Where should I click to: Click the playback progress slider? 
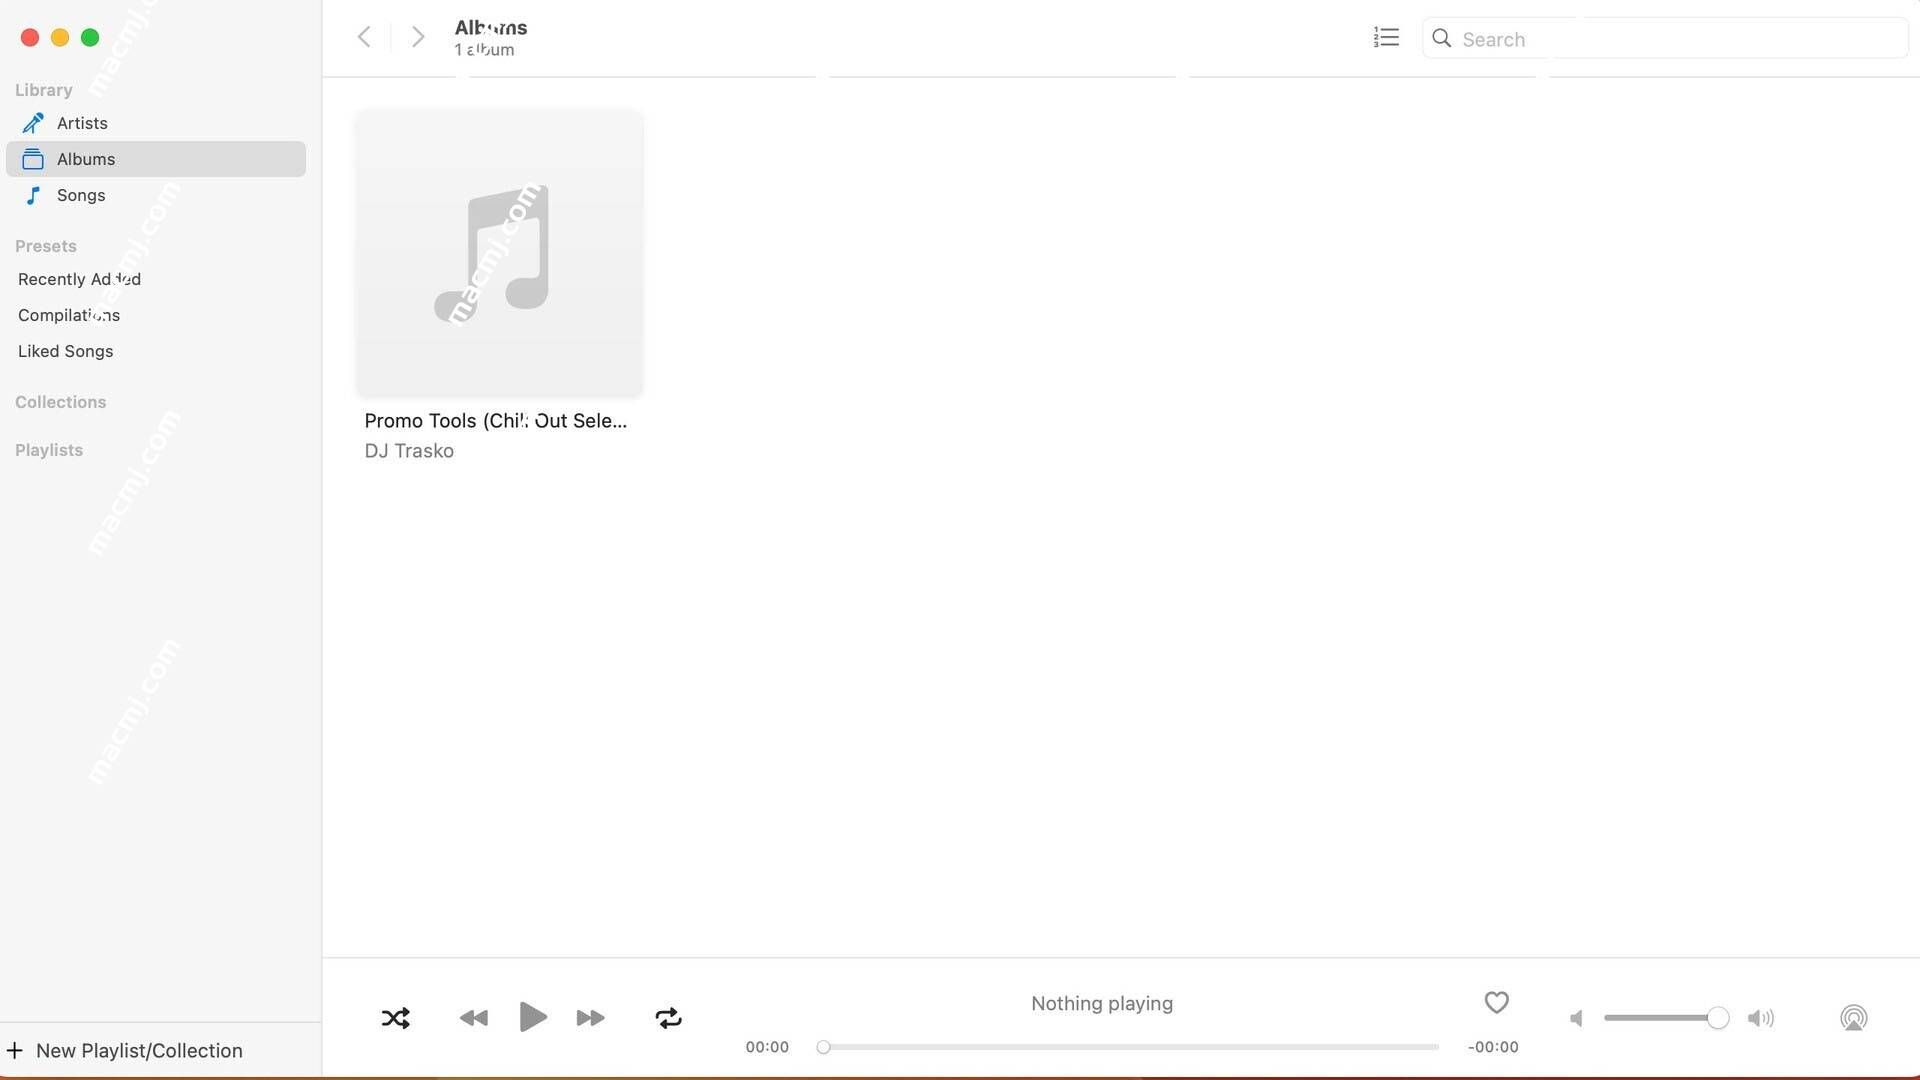pyautogui.click(x=1128, y=1047)
